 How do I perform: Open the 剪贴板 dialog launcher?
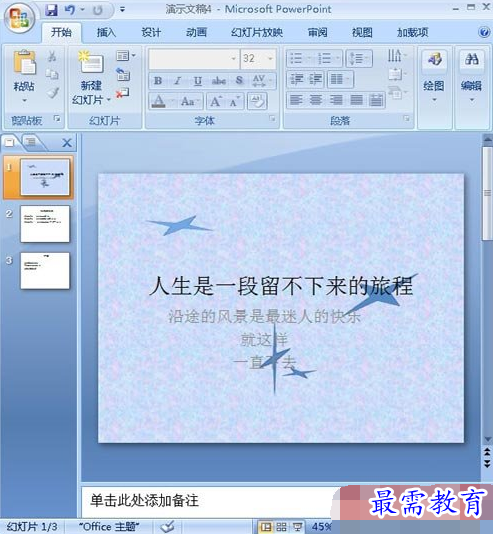(57, 119)
